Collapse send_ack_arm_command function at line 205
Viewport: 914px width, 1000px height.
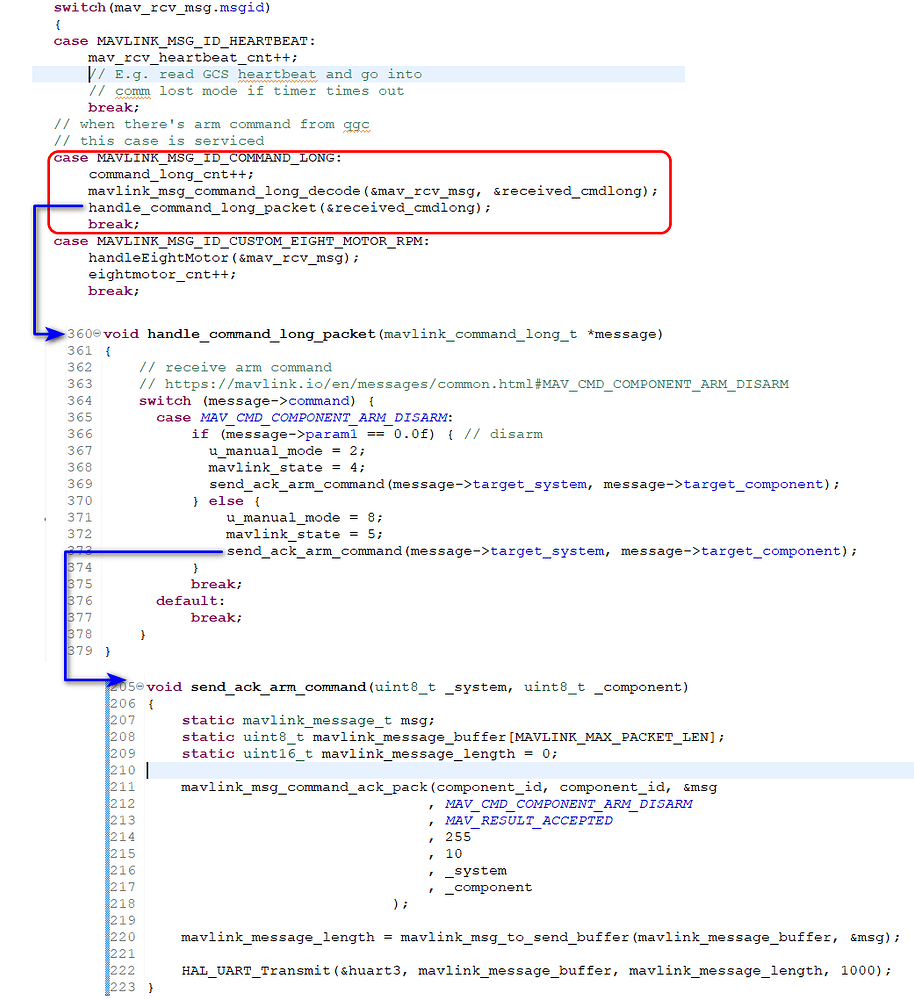click(x=139, y=688)
